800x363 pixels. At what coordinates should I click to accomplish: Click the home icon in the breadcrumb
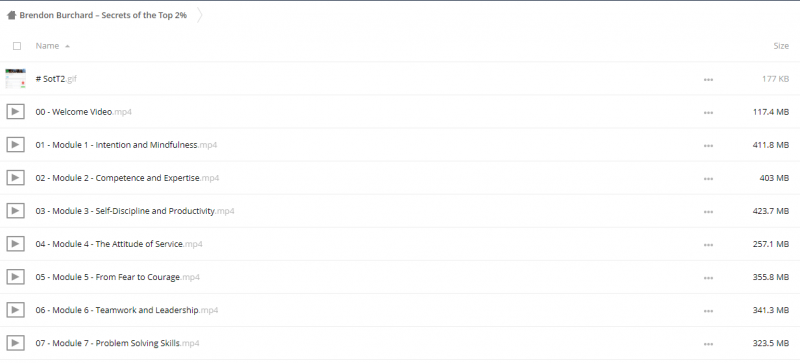coord(11,15)
